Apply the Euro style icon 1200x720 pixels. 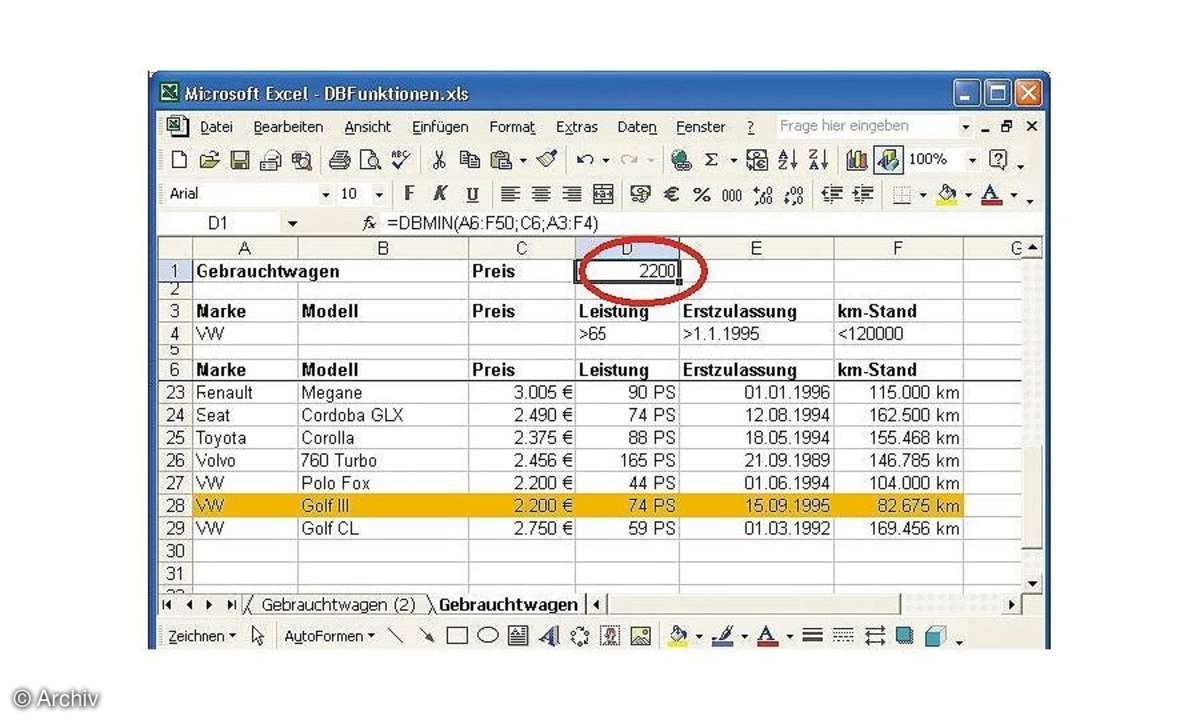671,194
